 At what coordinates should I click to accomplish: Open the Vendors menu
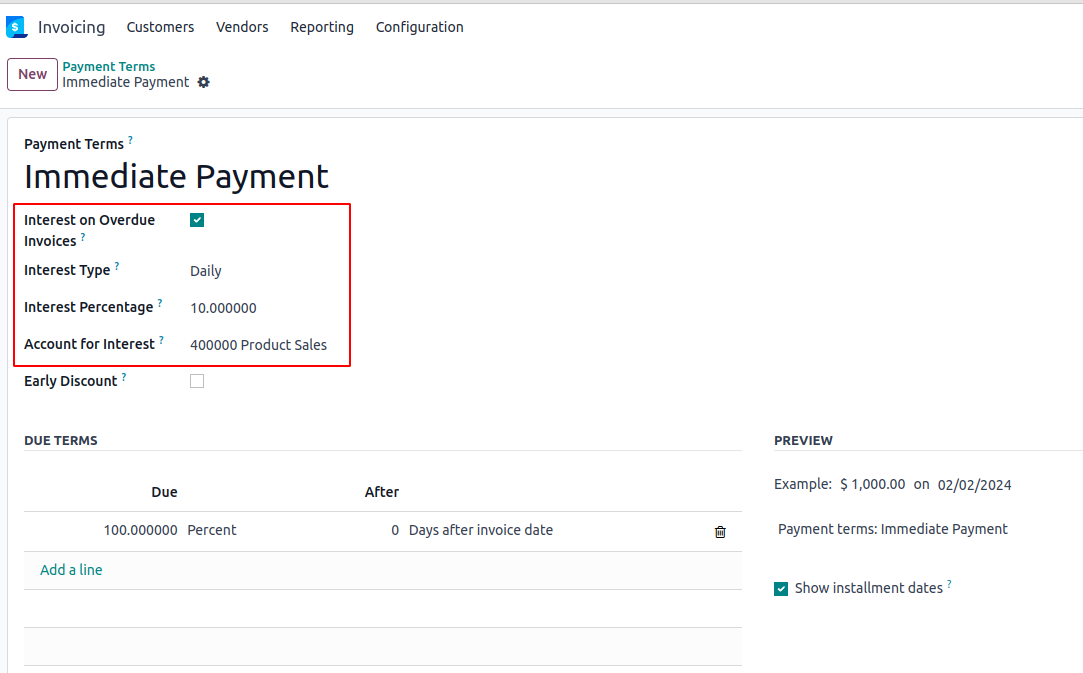242,27
